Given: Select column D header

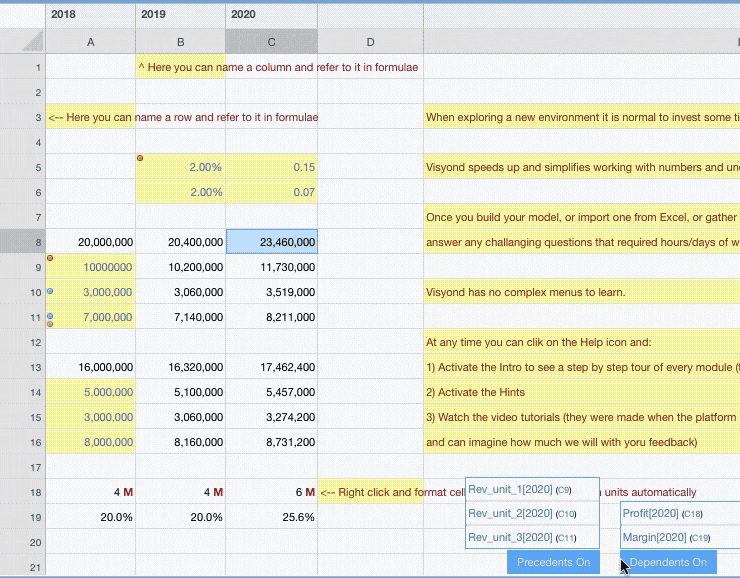Looking at the screenshot, I should point(370,42).
